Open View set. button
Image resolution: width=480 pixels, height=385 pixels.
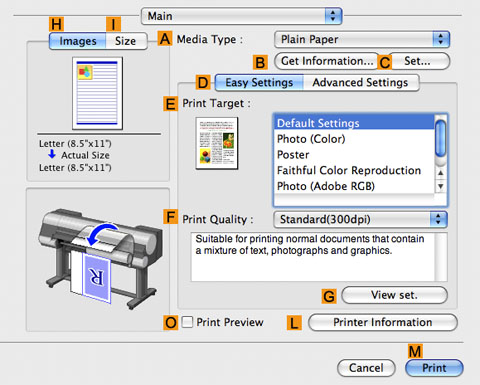(394, 295)
